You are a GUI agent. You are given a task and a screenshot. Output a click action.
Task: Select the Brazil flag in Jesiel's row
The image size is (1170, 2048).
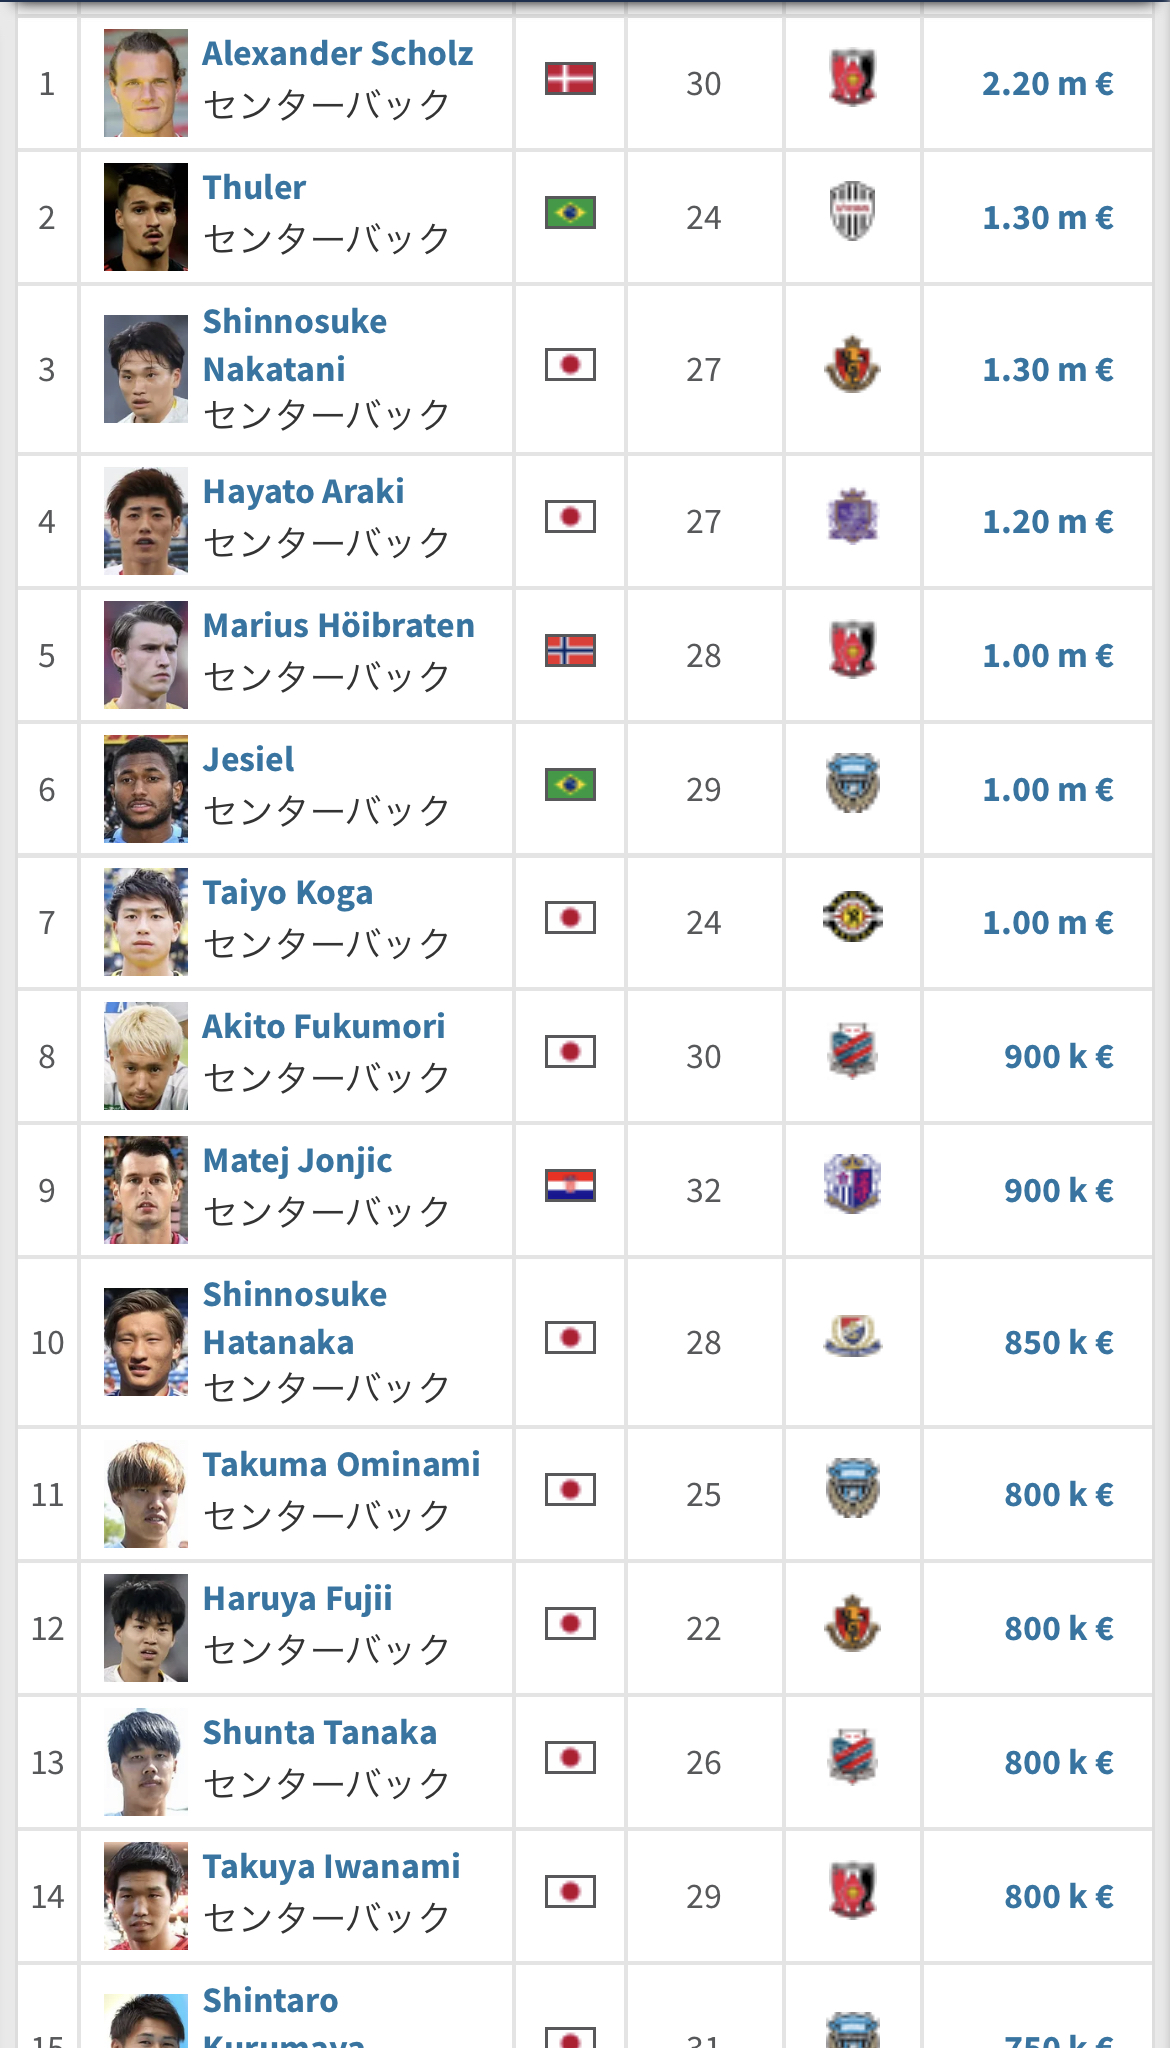coord(570,784)
